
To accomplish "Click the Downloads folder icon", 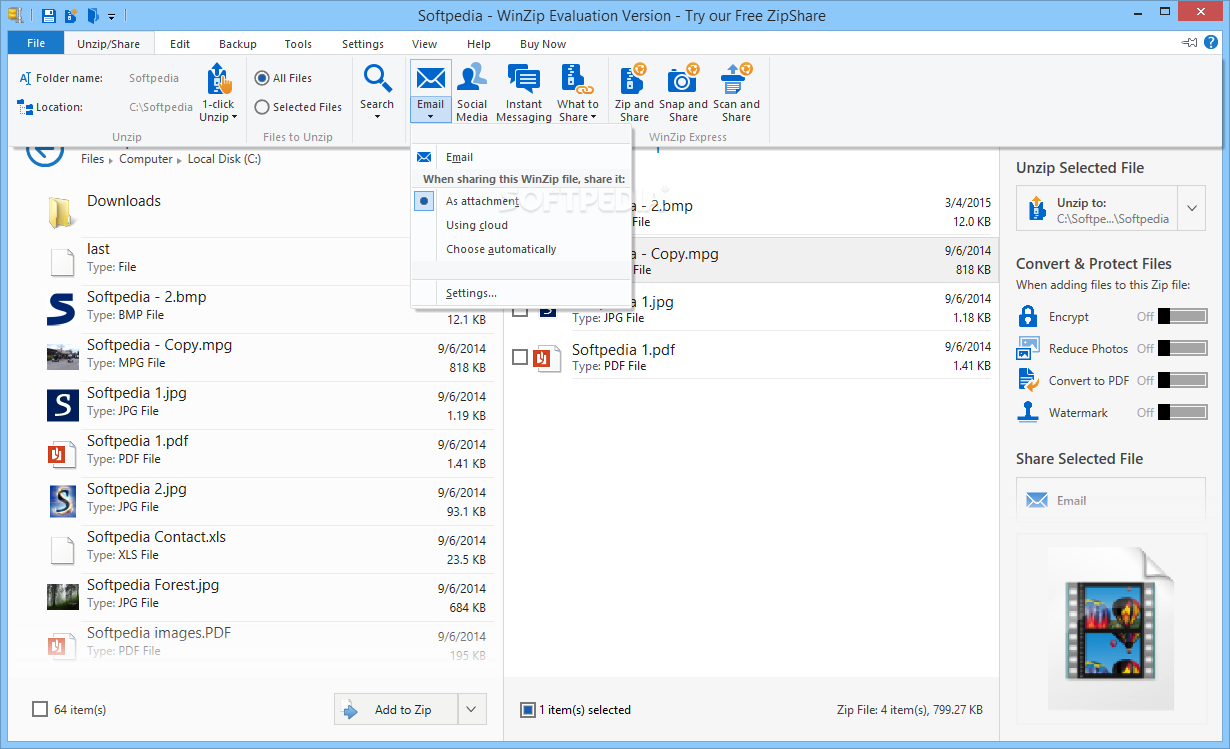I will (61, 211).
